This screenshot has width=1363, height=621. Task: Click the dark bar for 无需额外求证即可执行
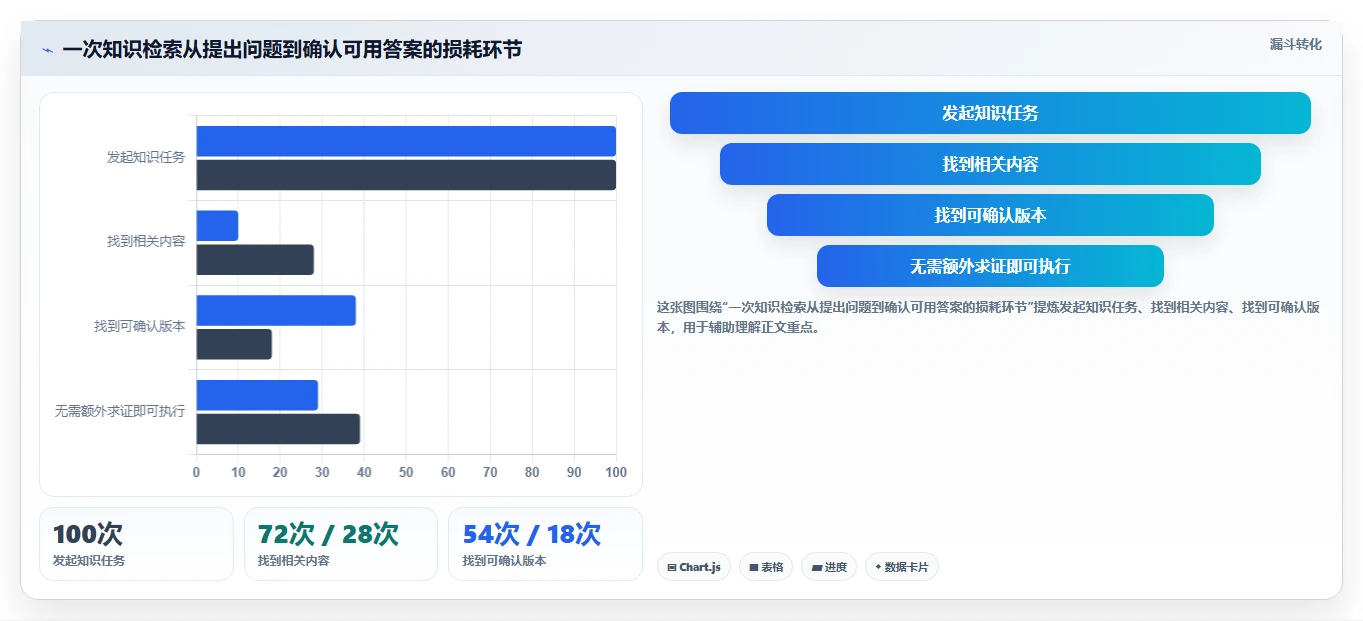[x=278, y=429]
